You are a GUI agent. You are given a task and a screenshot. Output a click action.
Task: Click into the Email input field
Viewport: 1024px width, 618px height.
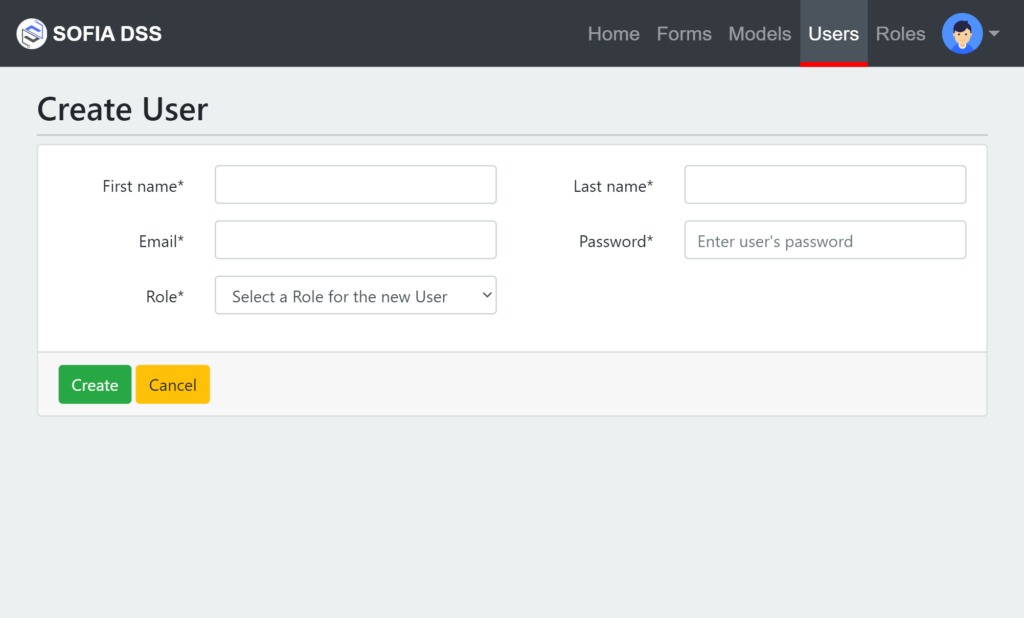355,240
